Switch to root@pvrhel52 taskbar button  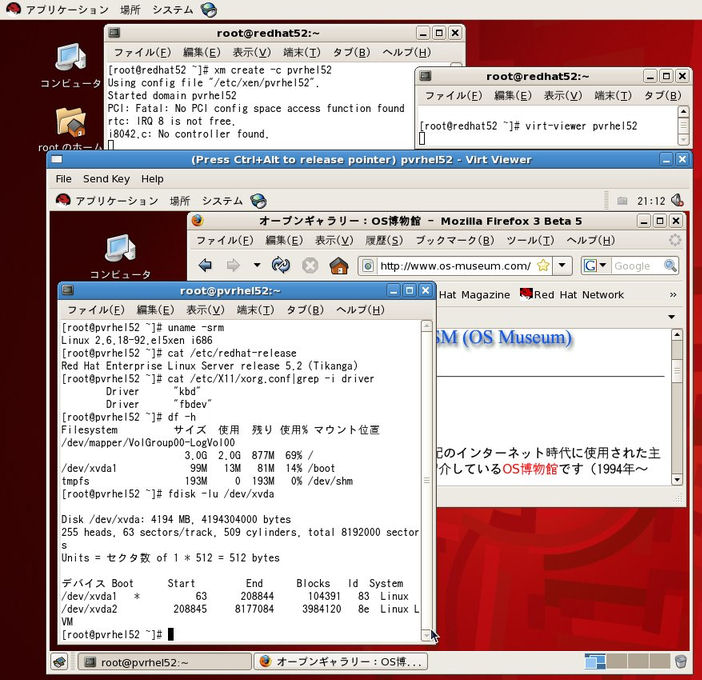pyautogui.click(x=164, y=662)
